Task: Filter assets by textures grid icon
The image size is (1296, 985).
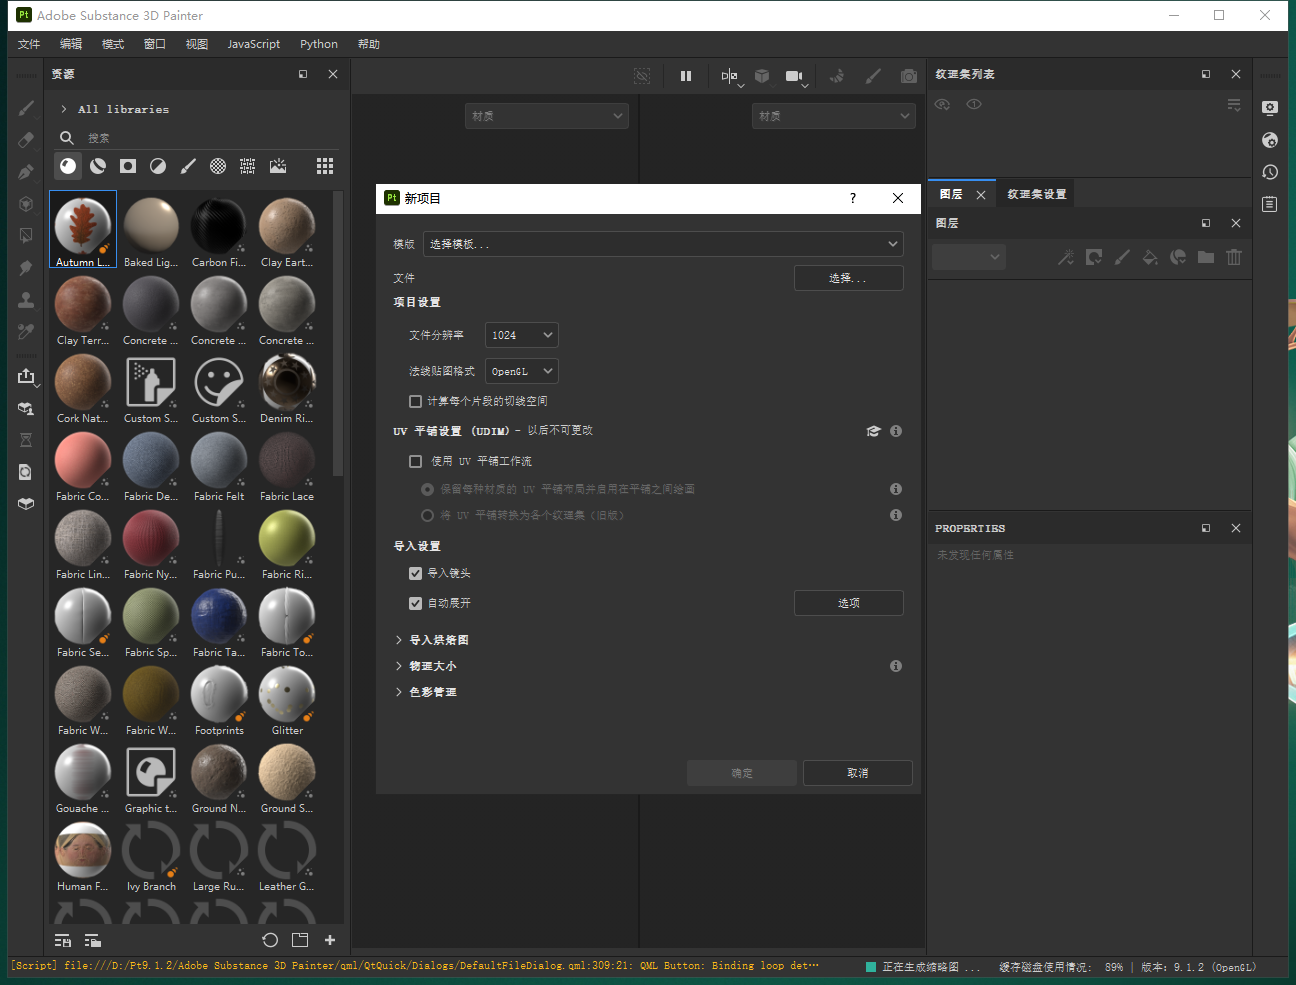Action: [248, 166]
